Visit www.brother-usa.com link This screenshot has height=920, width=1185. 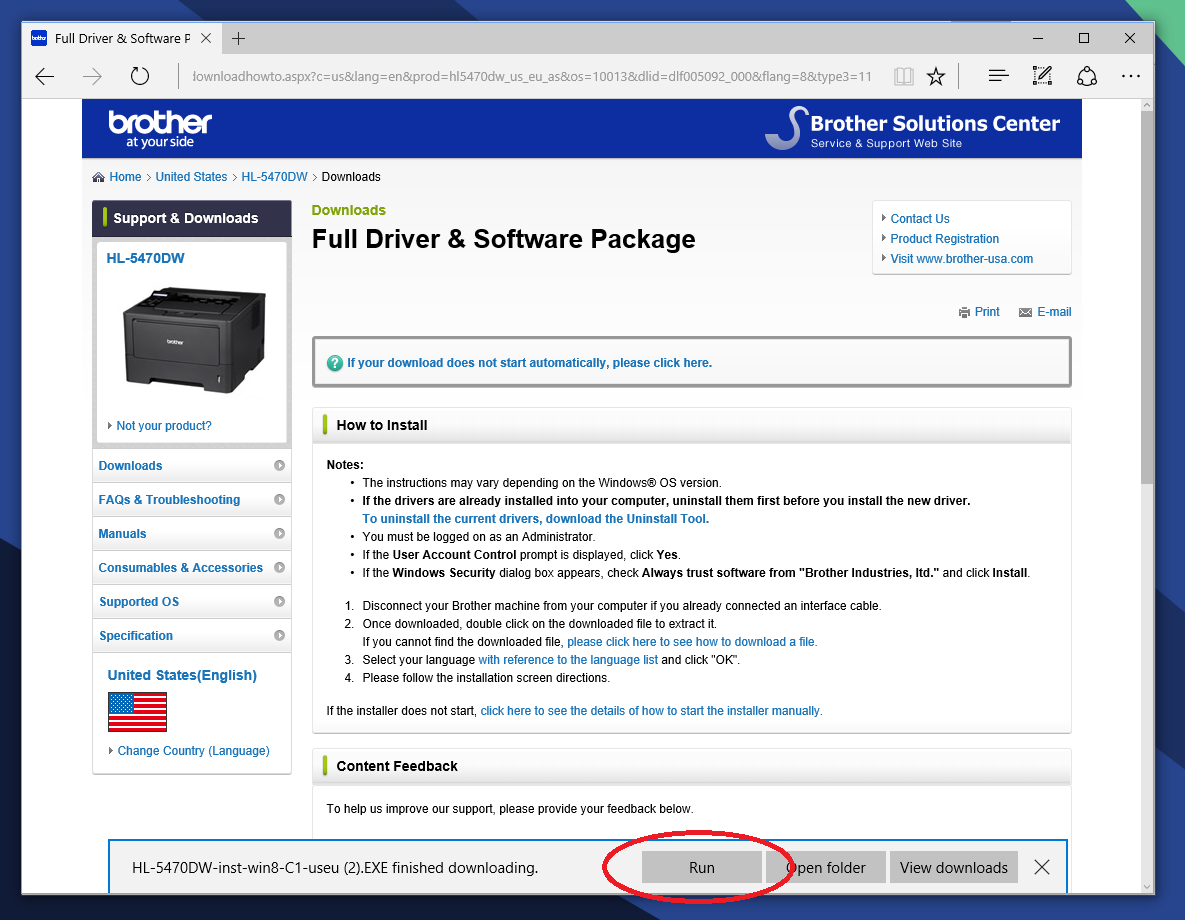click(x=961, y=259)
